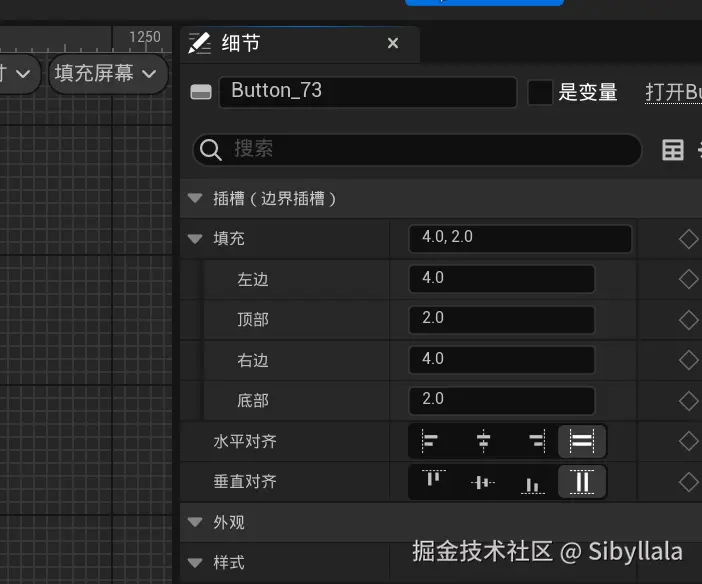Select the 细节 details tab
This screenshot has width=702, height=584.
pyautogui.click(x=300, y=44)
